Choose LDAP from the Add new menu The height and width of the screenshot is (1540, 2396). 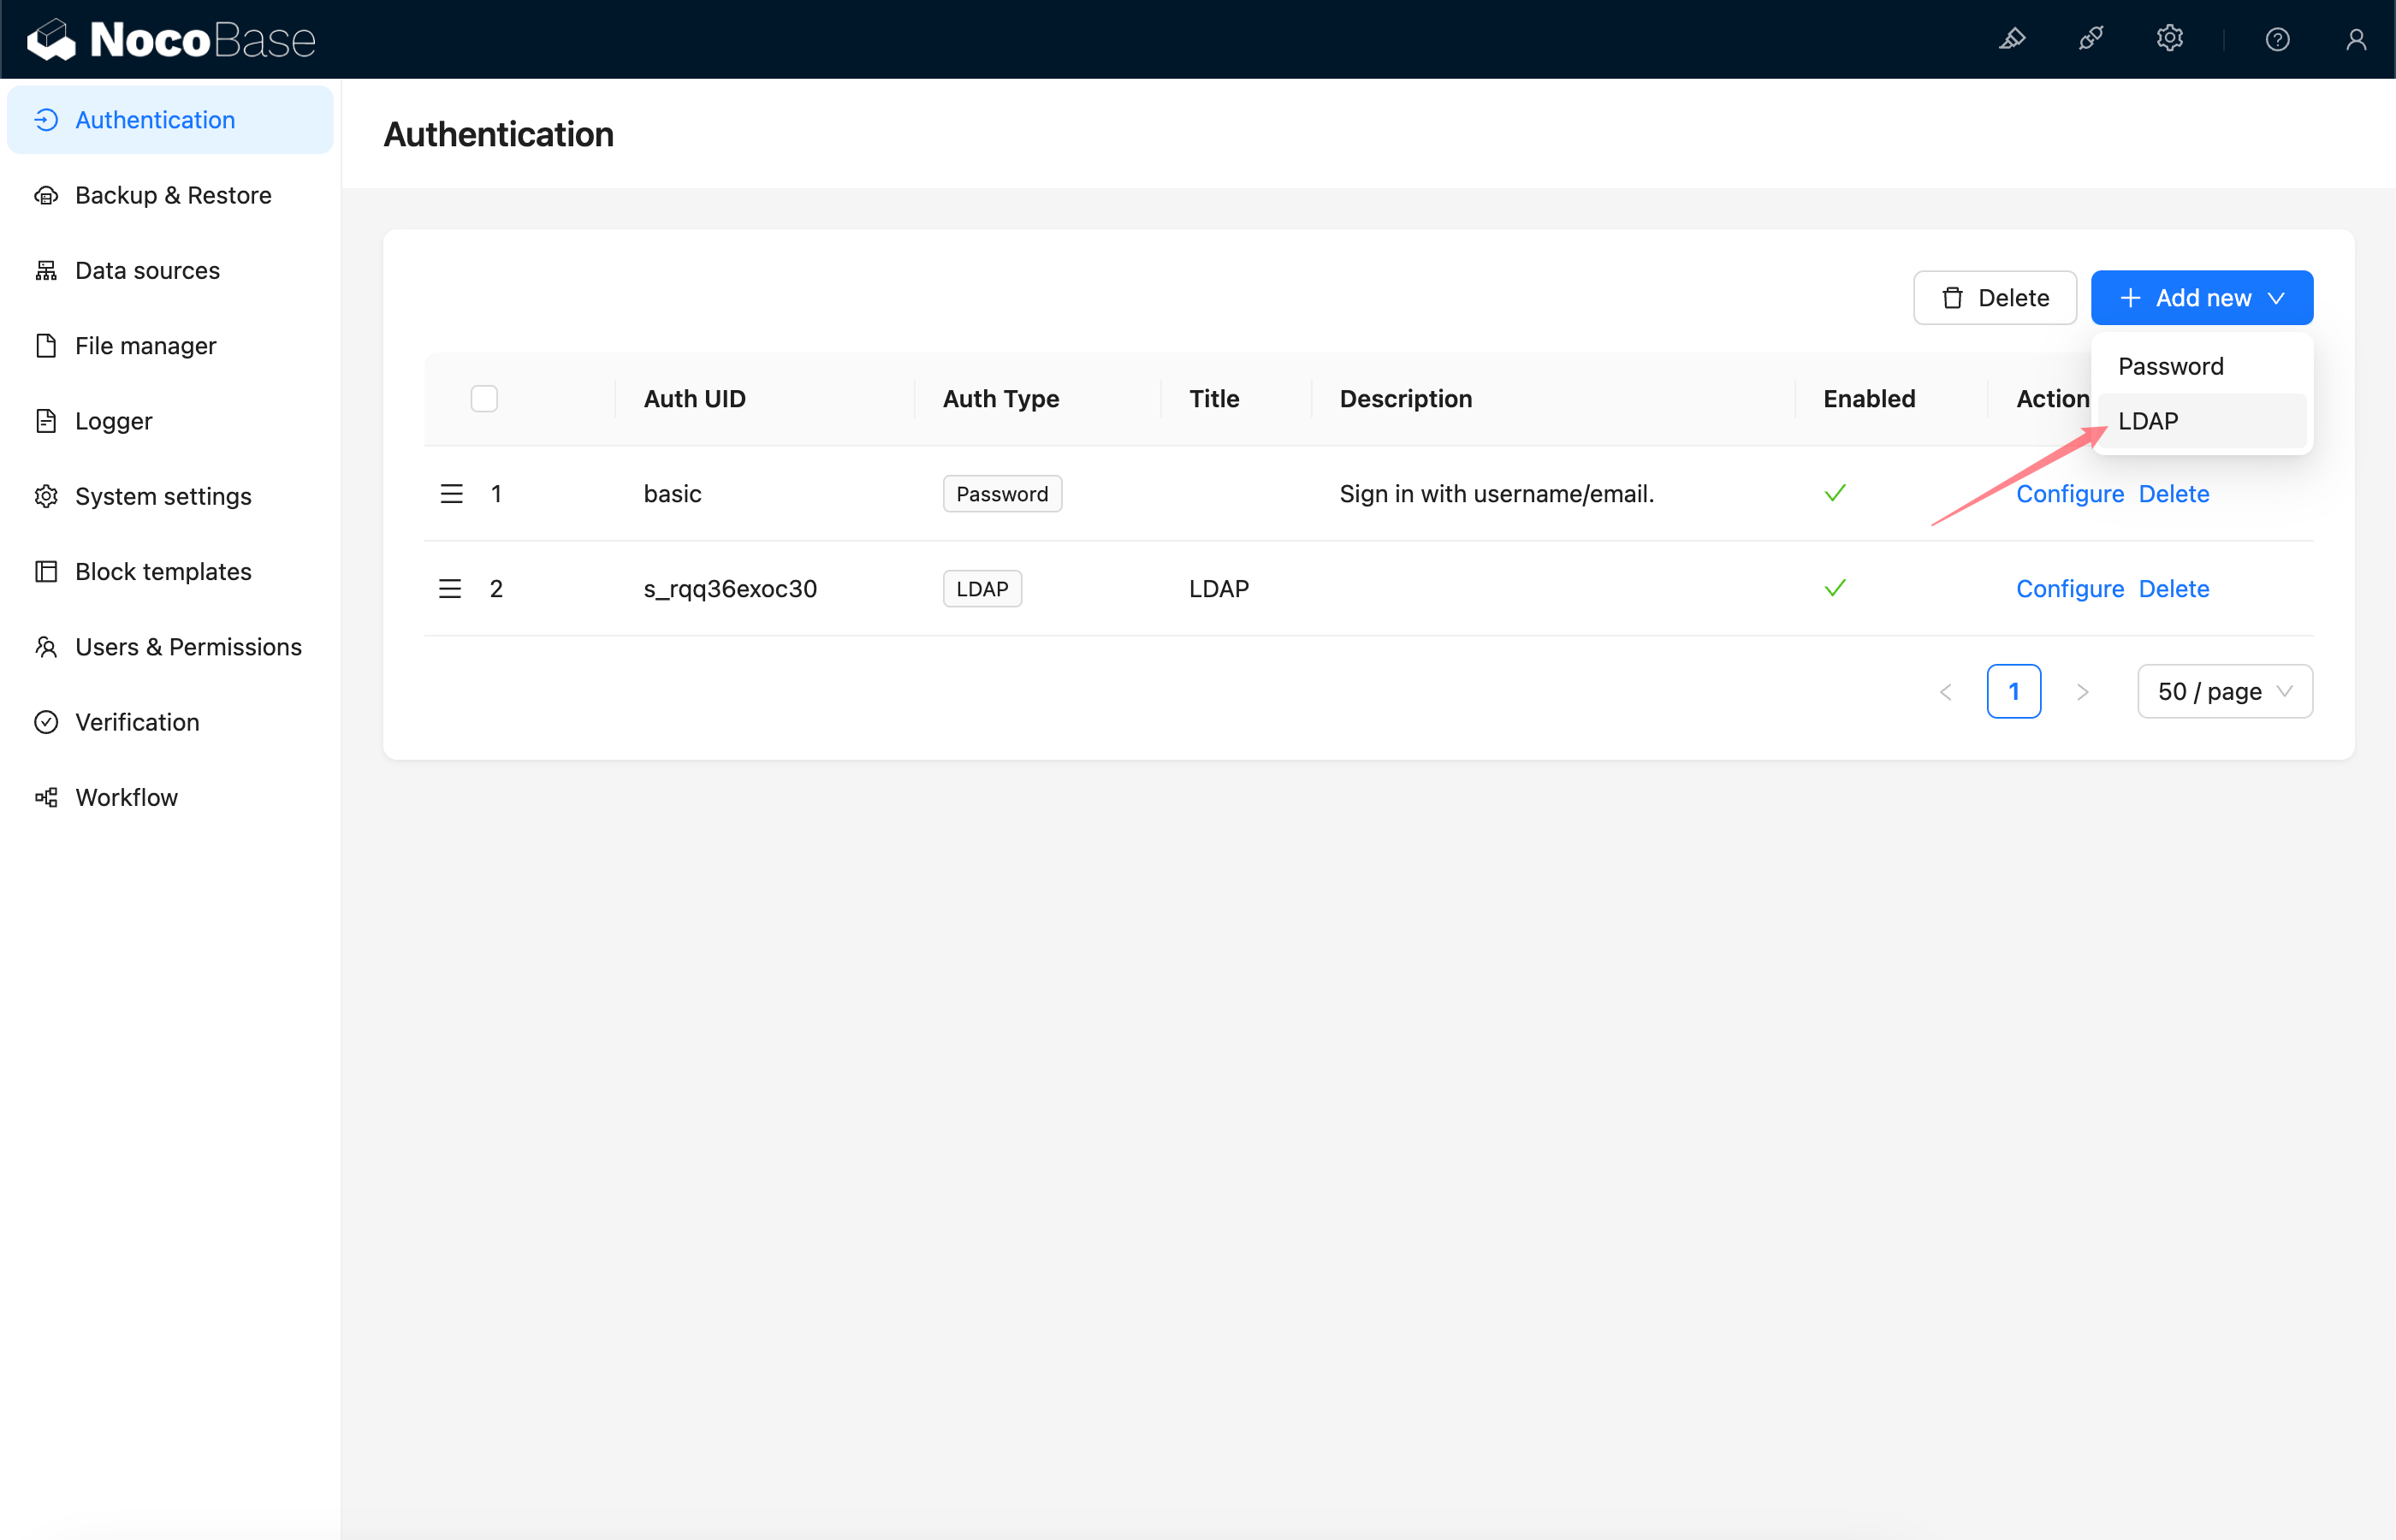coord(2201,421)
